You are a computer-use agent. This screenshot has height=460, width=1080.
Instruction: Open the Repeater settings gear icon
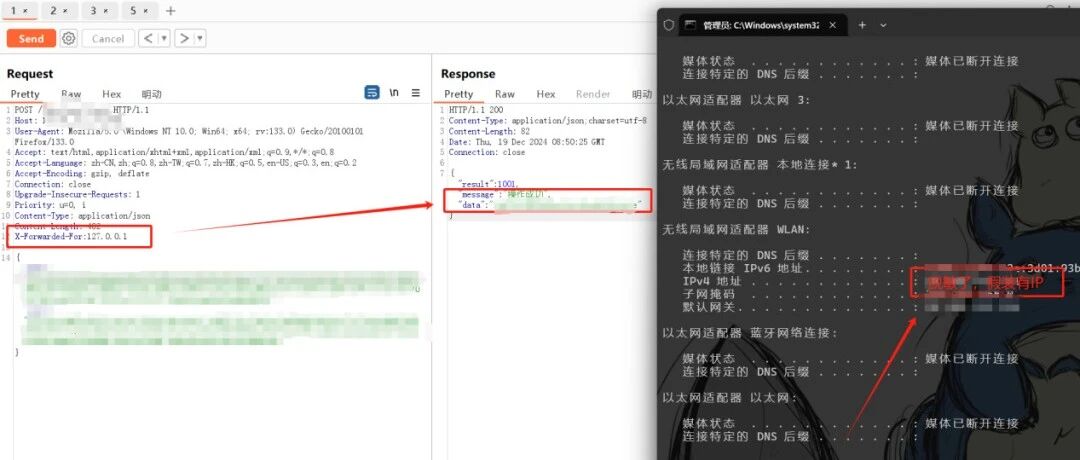pyautogui.click(x=68, y=39)
